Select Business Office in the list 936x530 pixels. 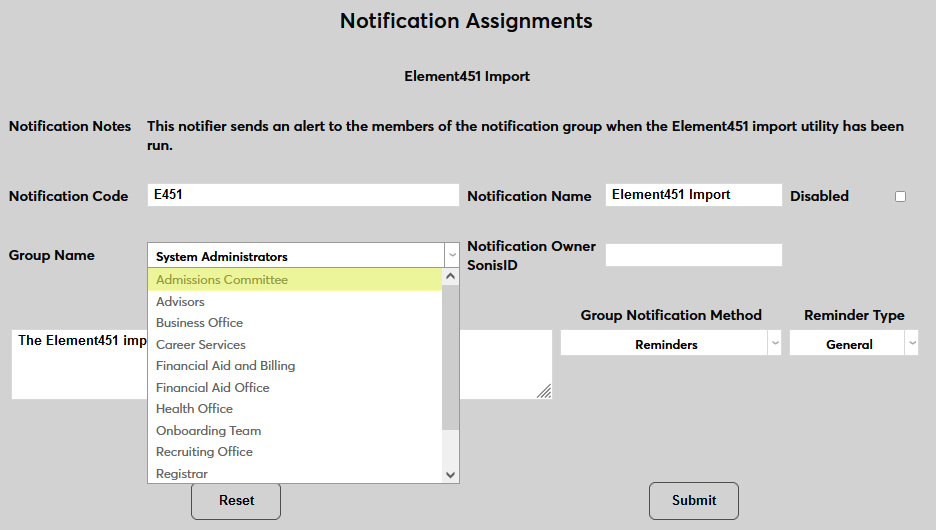click(294, 323)
